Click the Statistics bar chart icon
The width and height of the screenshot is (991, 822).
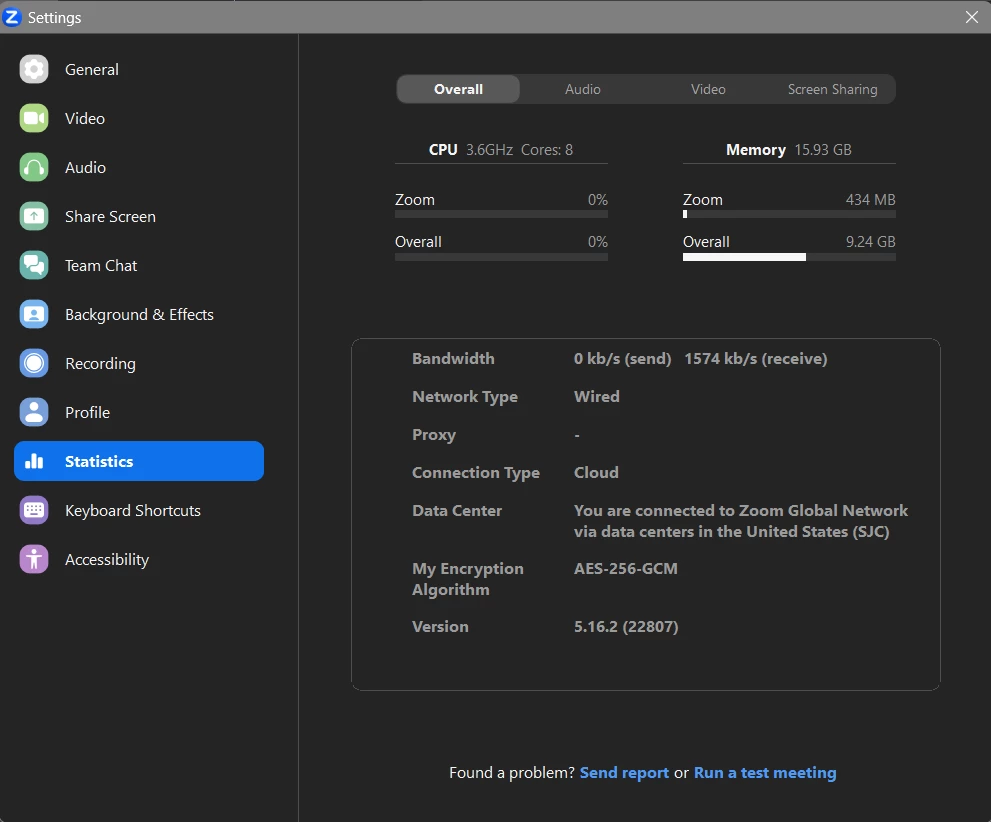point(33,461)
